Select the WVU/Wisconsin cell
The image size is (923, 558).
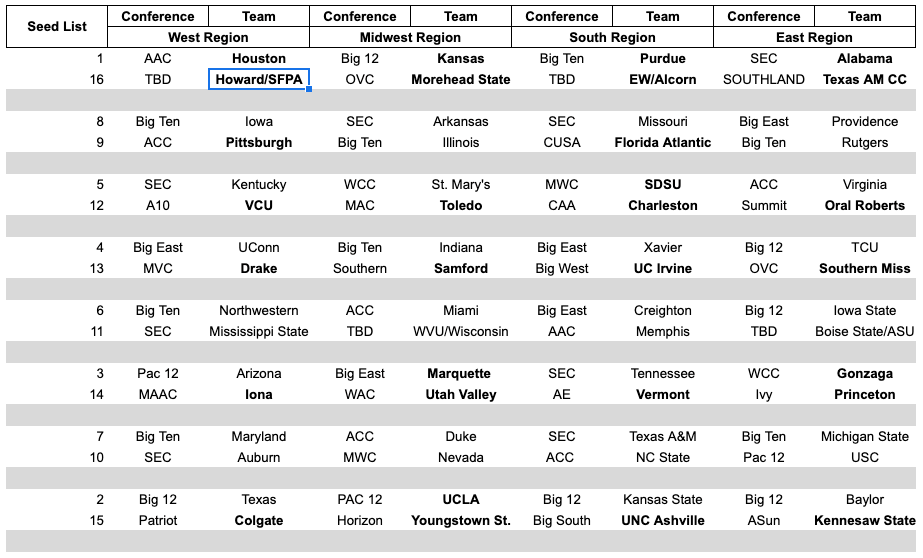click(x=461, y=332)
